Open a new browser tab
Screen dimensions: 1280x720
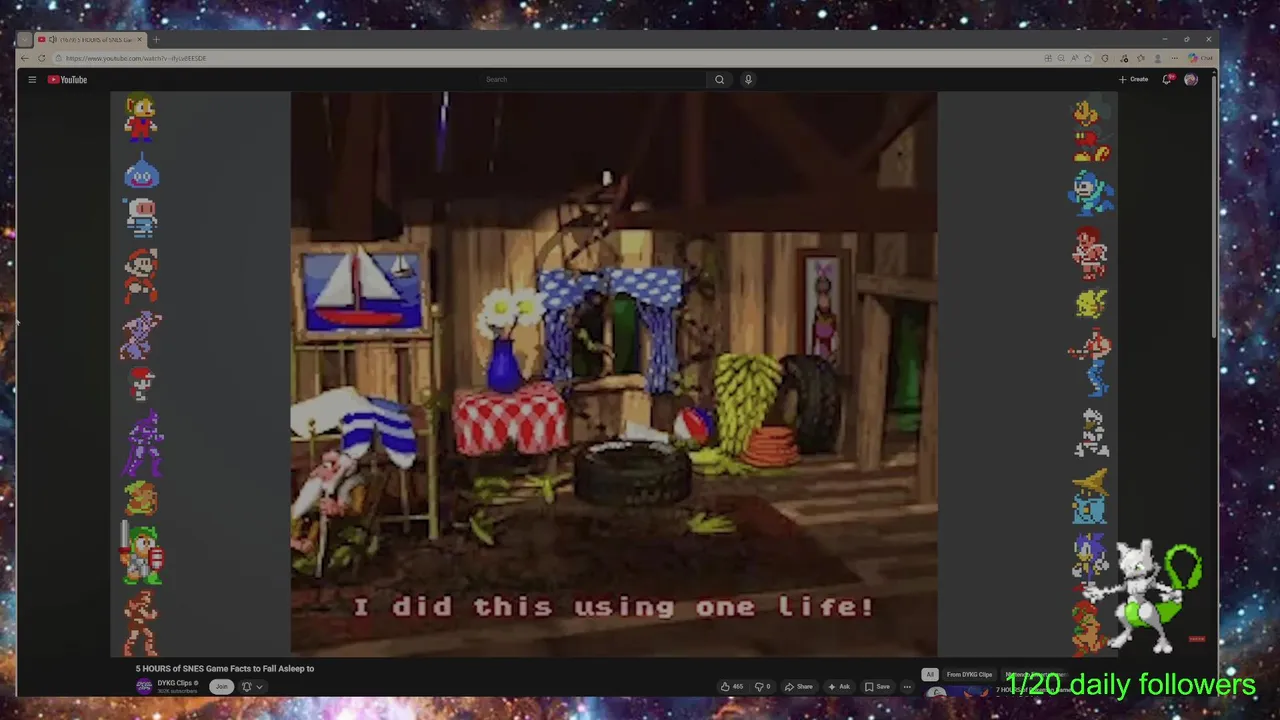click(156, 40)
